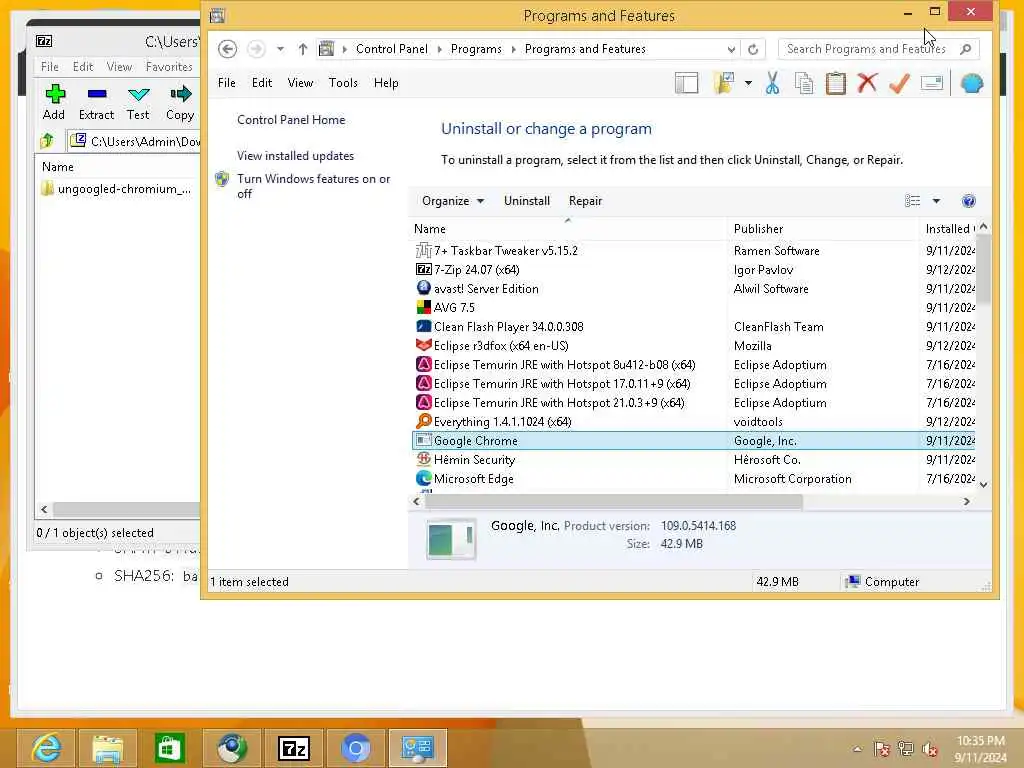Select the Google Chrome entry
The image size is (1024, 768).
coord(694,441)
